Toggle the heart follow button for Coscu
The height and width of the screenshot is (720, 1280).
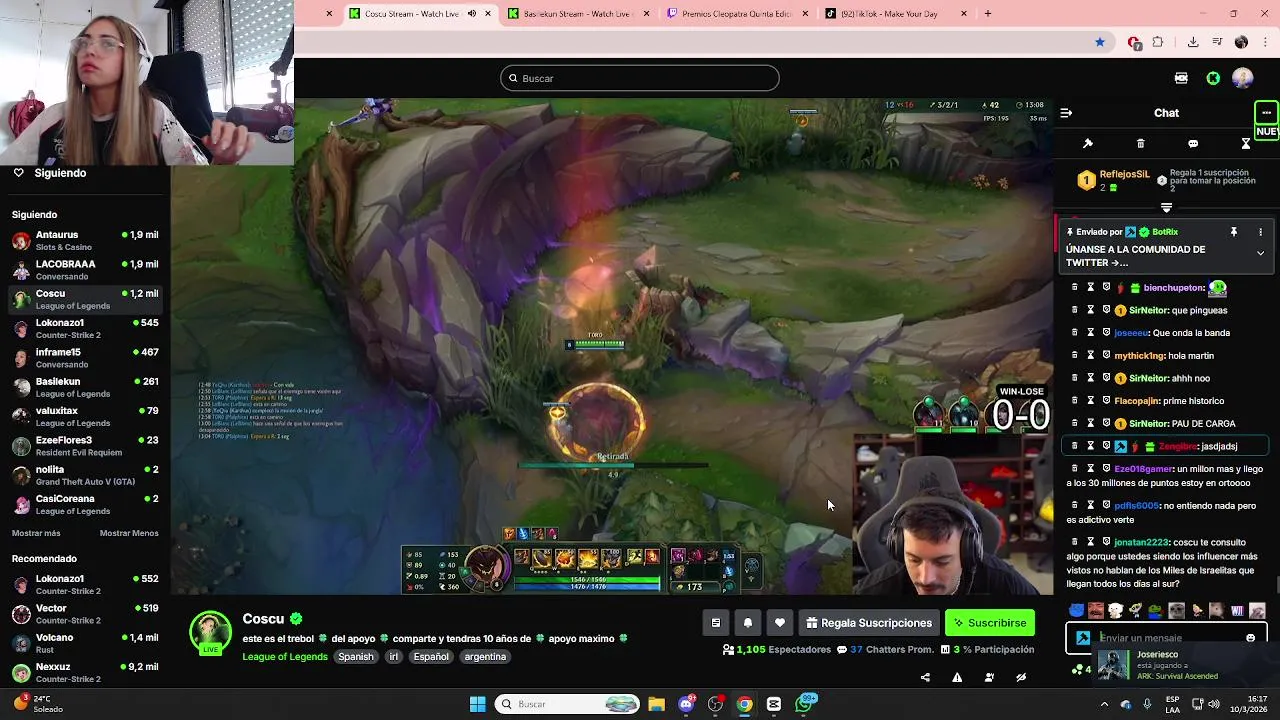click(x=780, y=623)
